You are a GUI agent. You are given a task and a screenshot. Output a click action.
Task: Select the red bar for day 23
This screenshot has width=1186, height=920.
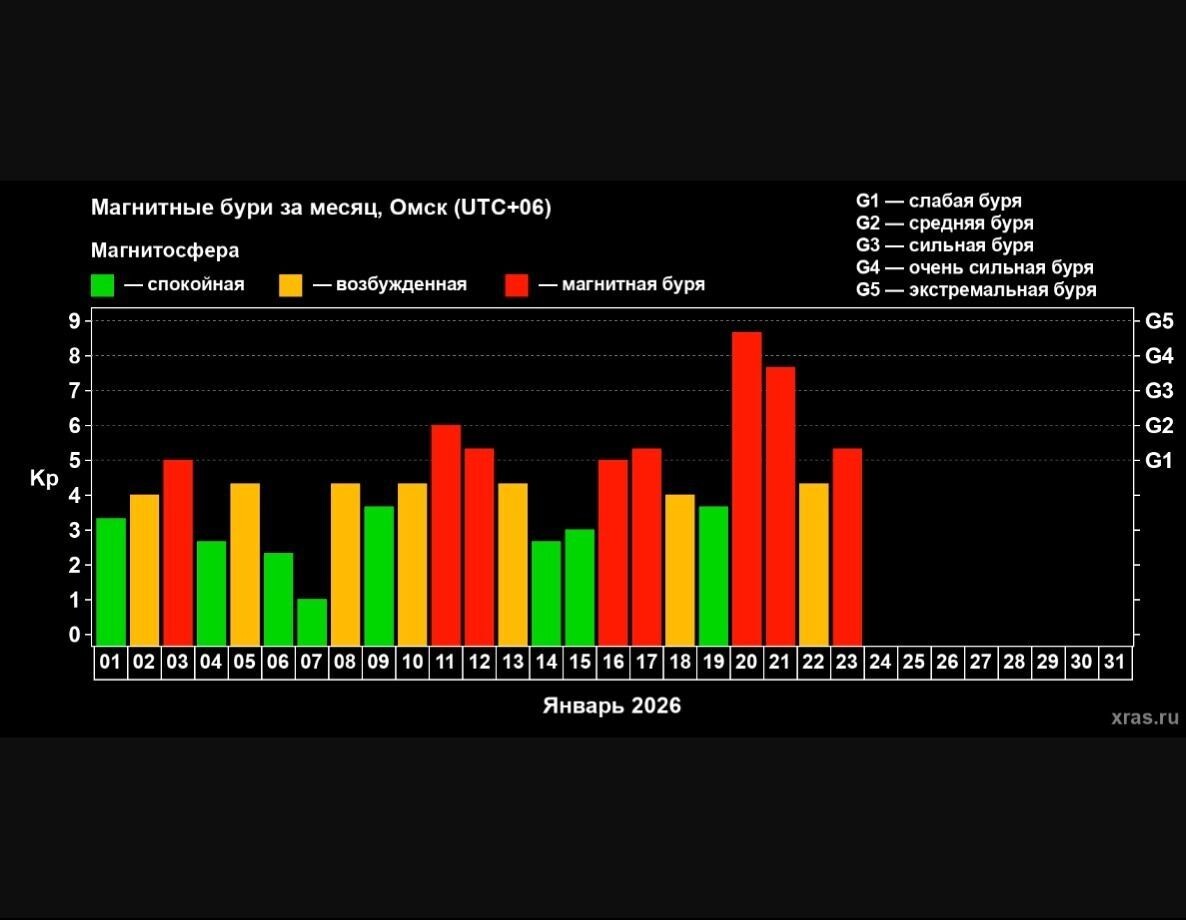tap(847, 547)
